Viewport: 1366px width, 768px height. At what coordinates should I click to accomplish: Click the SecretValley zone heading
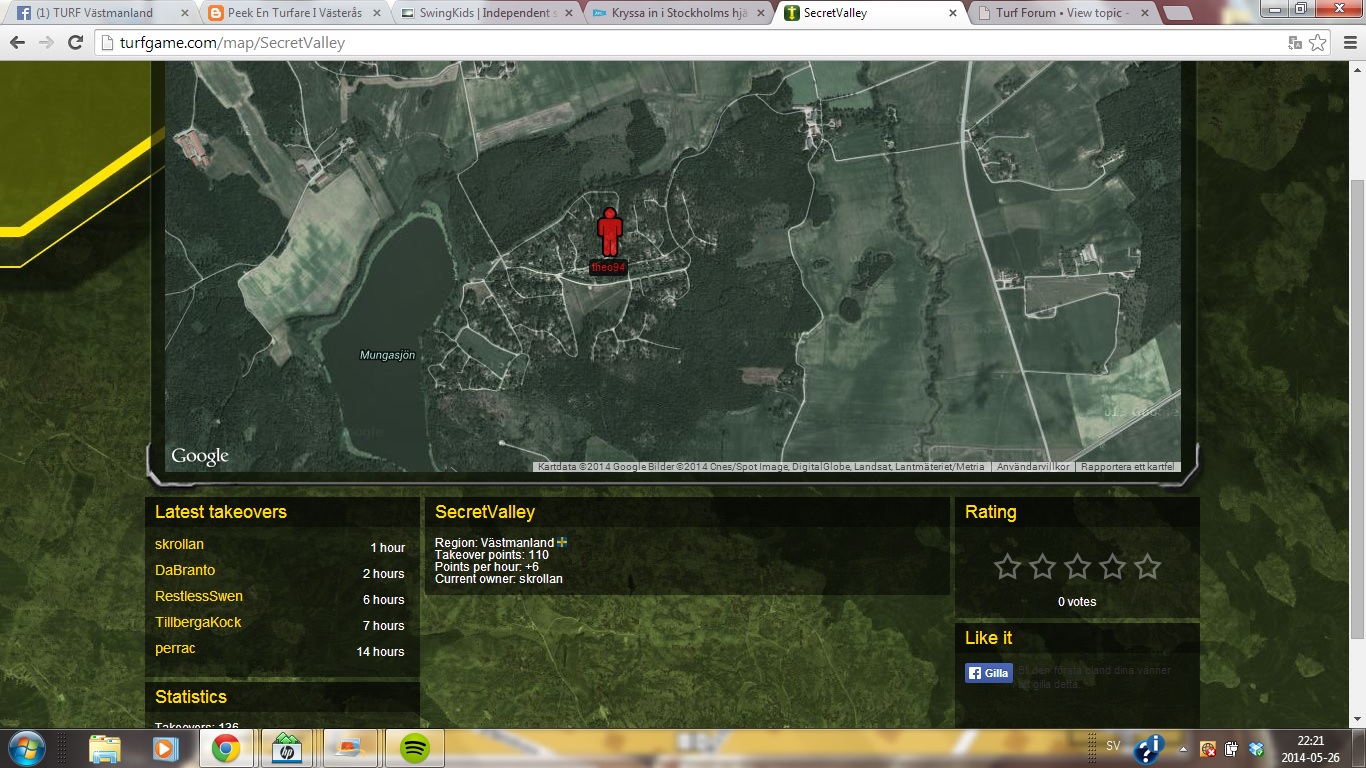pyautogui.click(x=485, y=512)
